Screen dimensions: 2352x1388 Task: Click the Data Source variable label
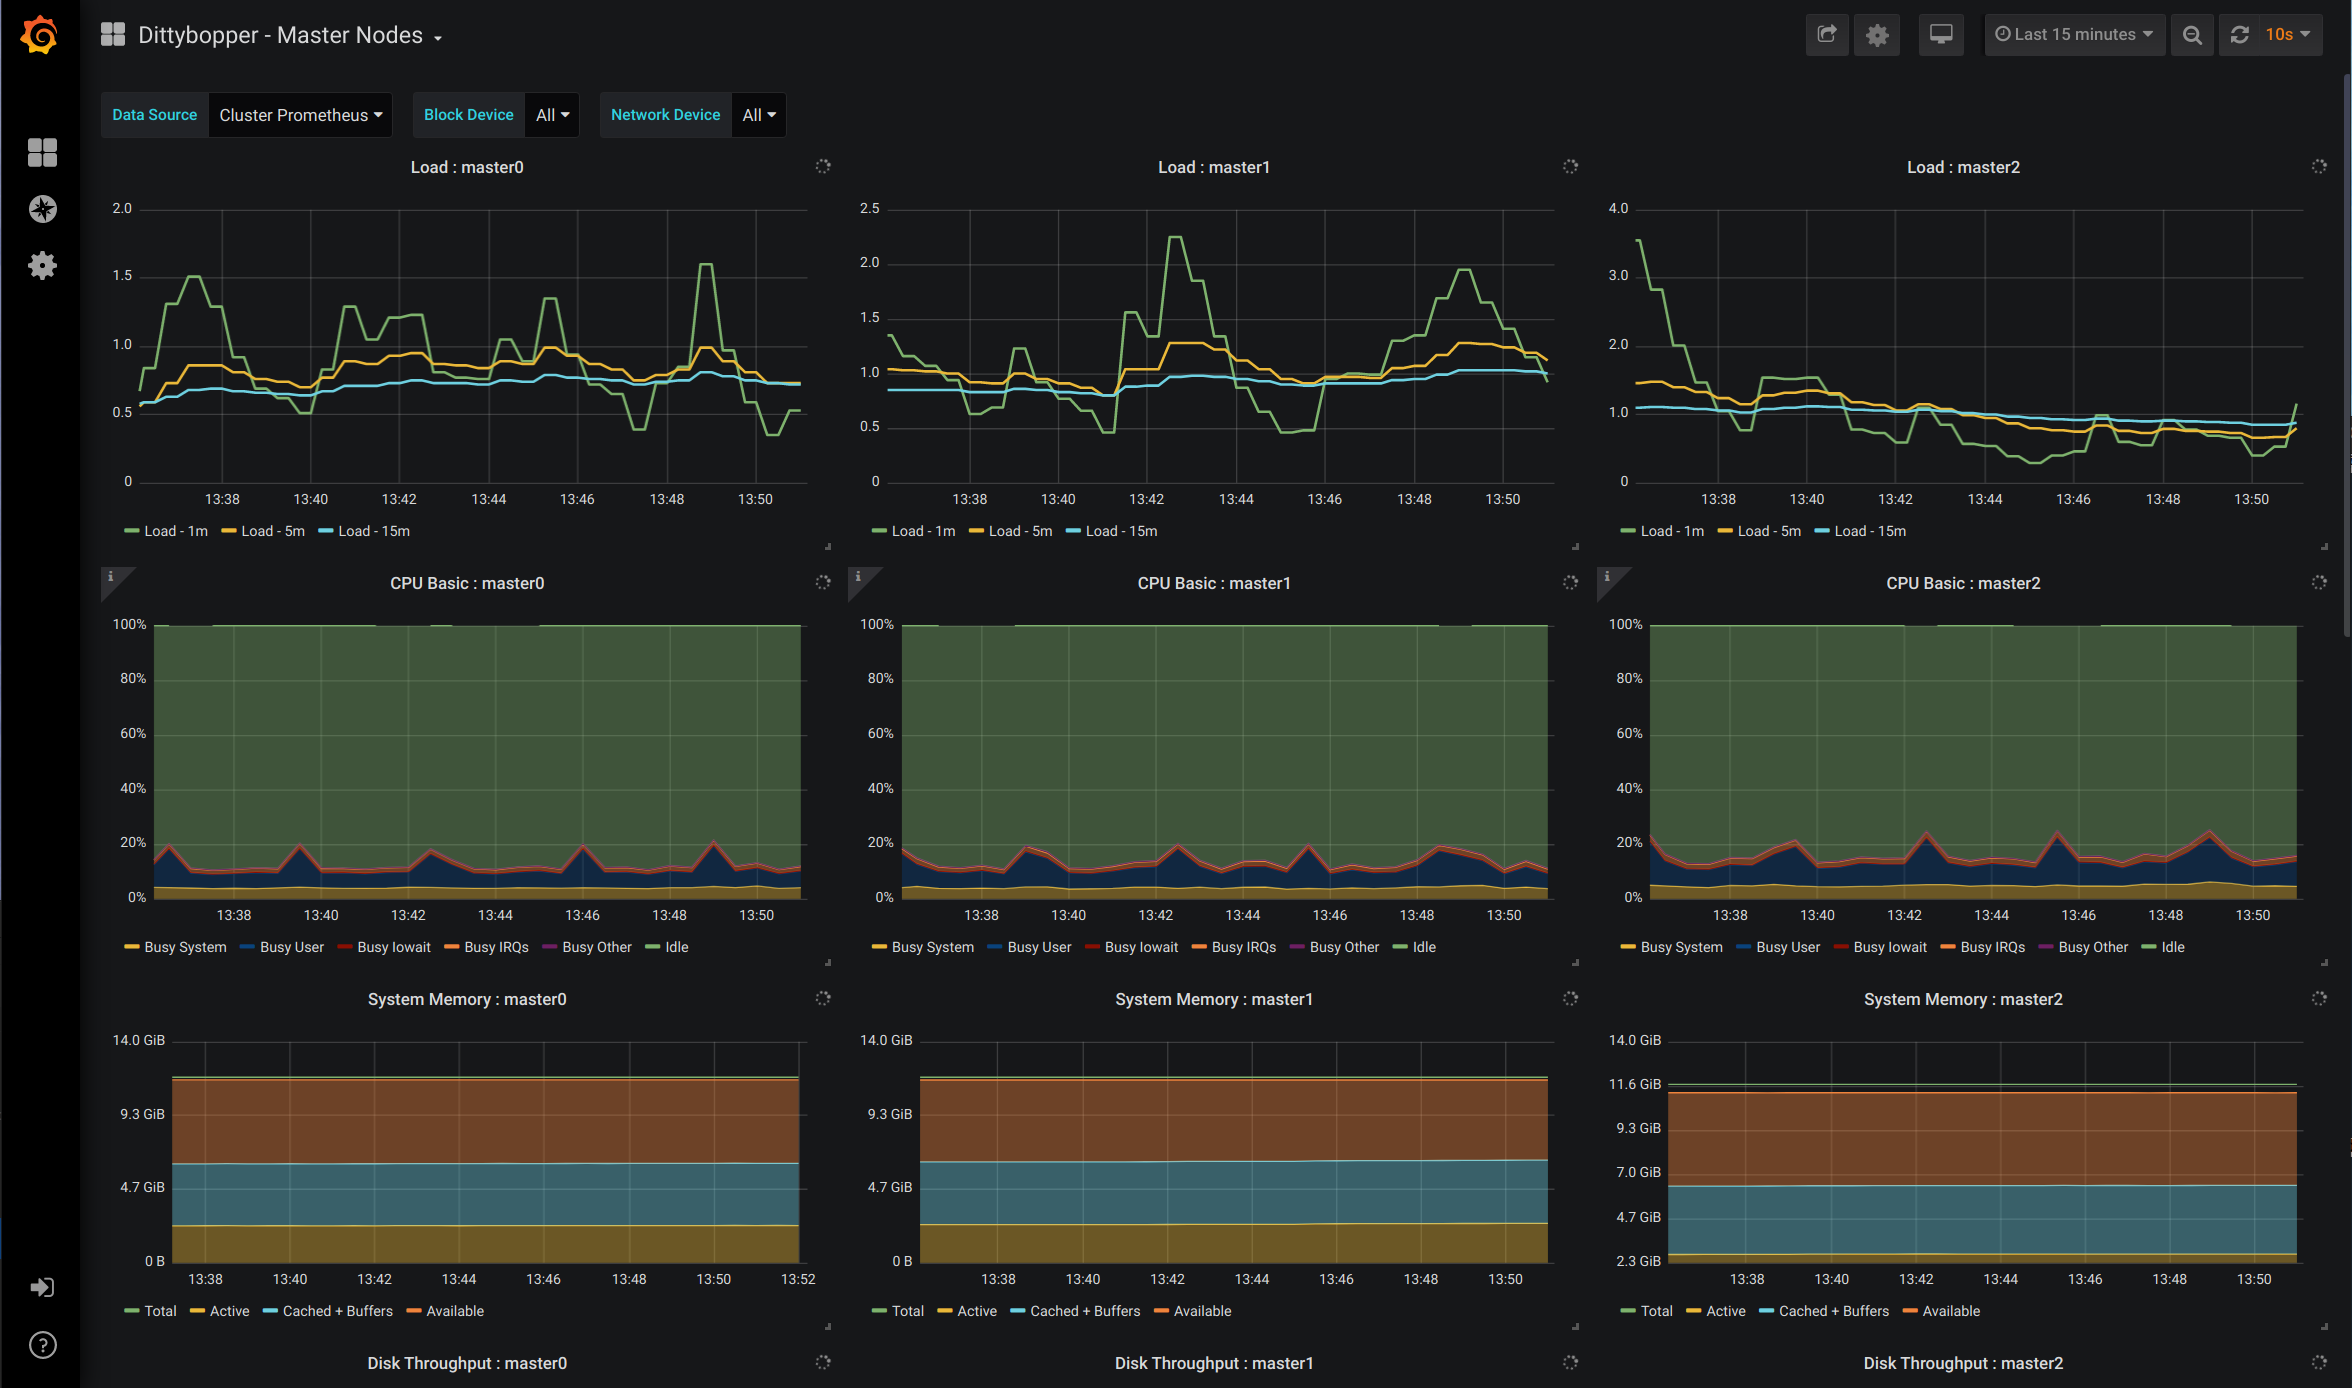[155, 115]
